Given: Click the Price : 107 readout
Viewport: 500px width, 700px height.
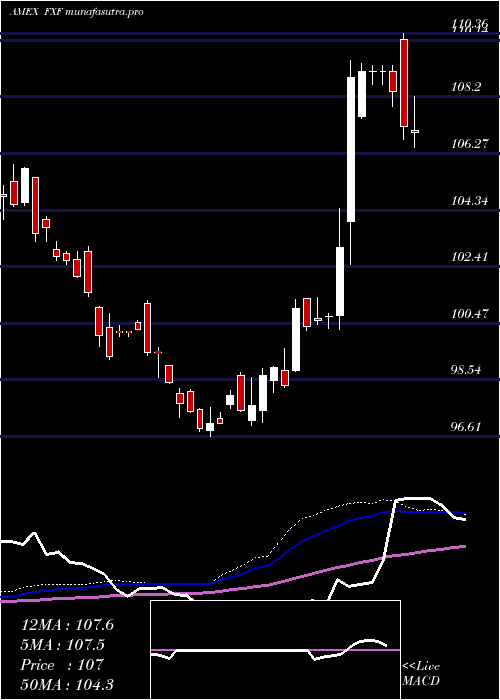Looking at the screenshot, I should (x=62, y=665).
